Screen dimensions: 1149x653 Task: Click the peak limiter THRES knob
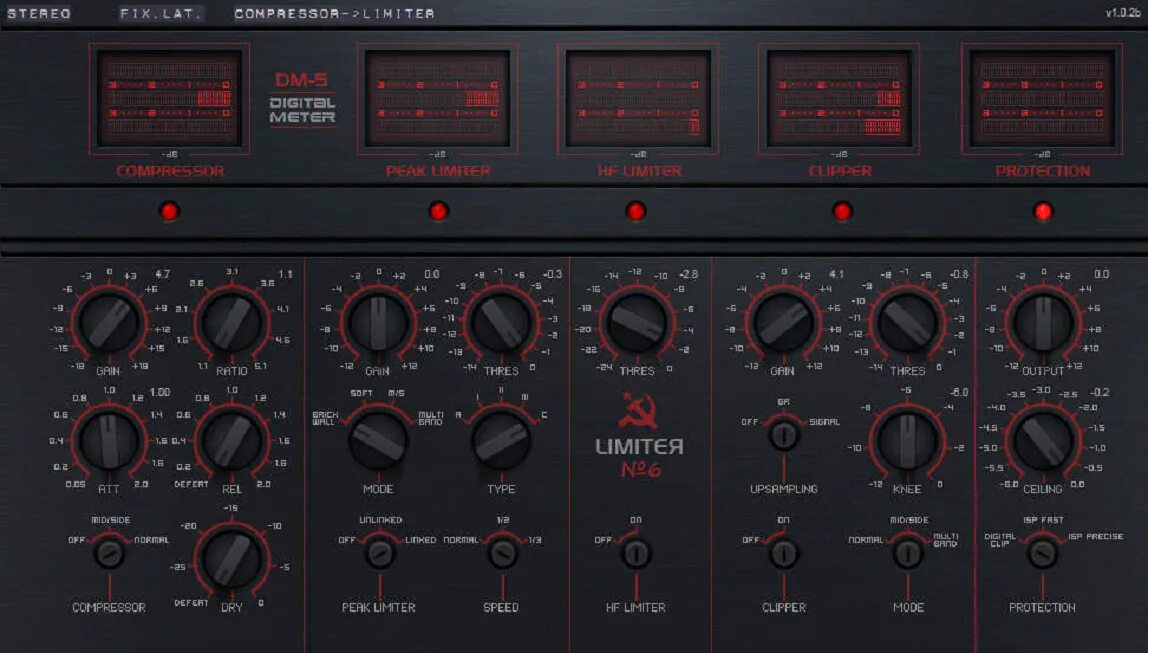tap(501, 323)
